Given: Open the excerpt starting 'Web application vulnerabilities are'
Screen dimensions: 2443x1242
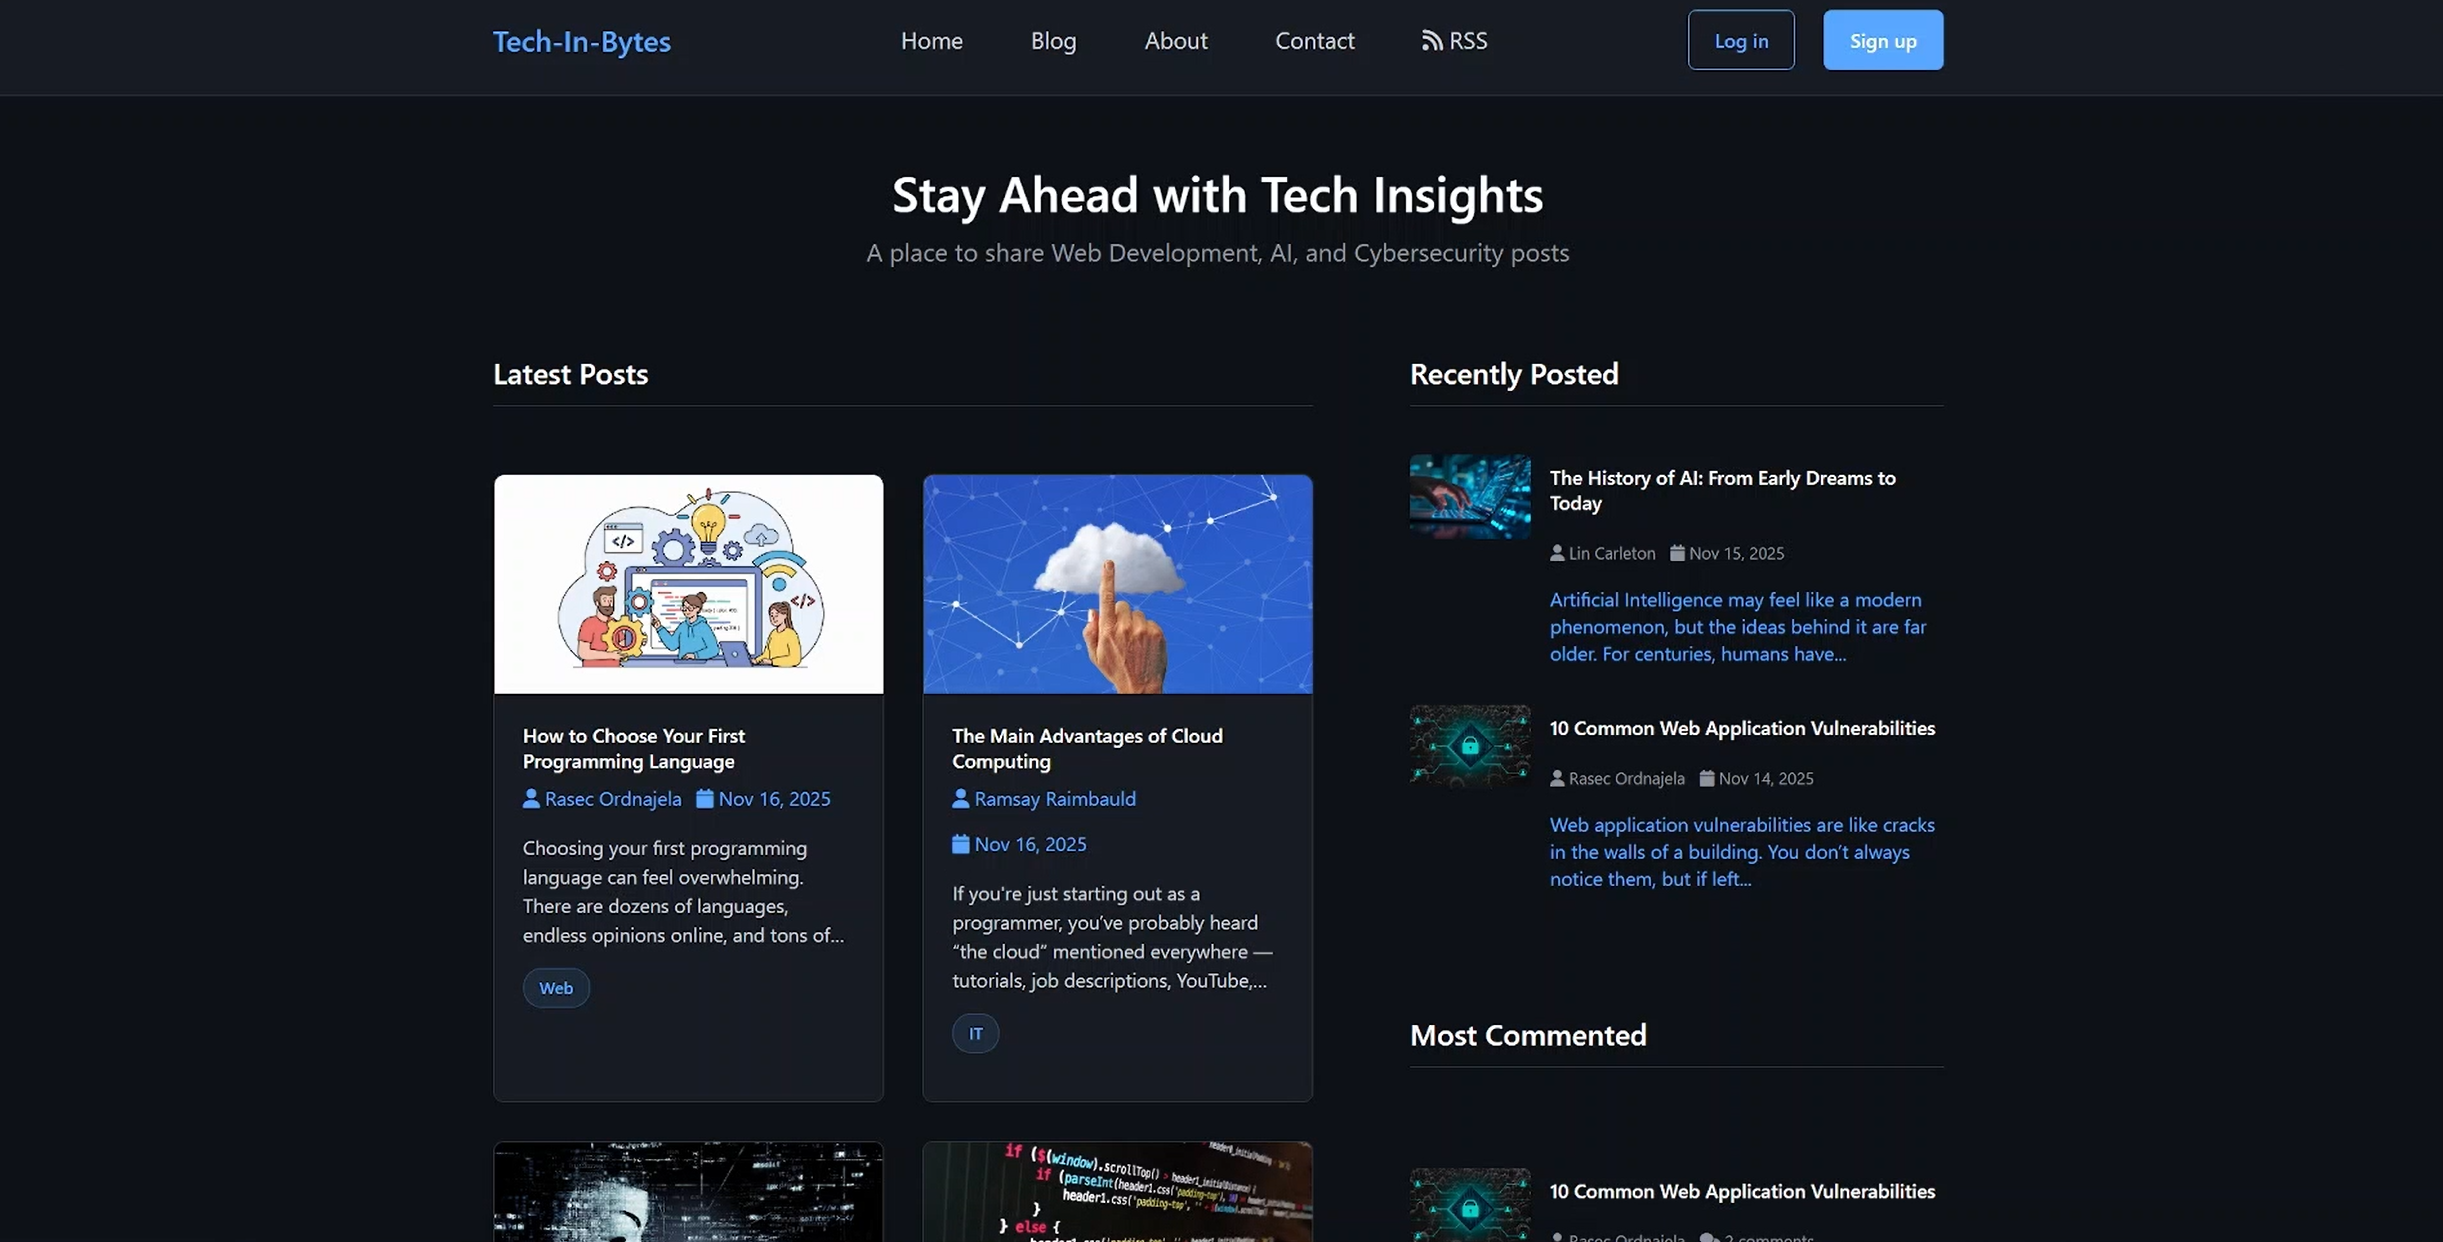Looking at the screenshot, I should coord(1742,851).
